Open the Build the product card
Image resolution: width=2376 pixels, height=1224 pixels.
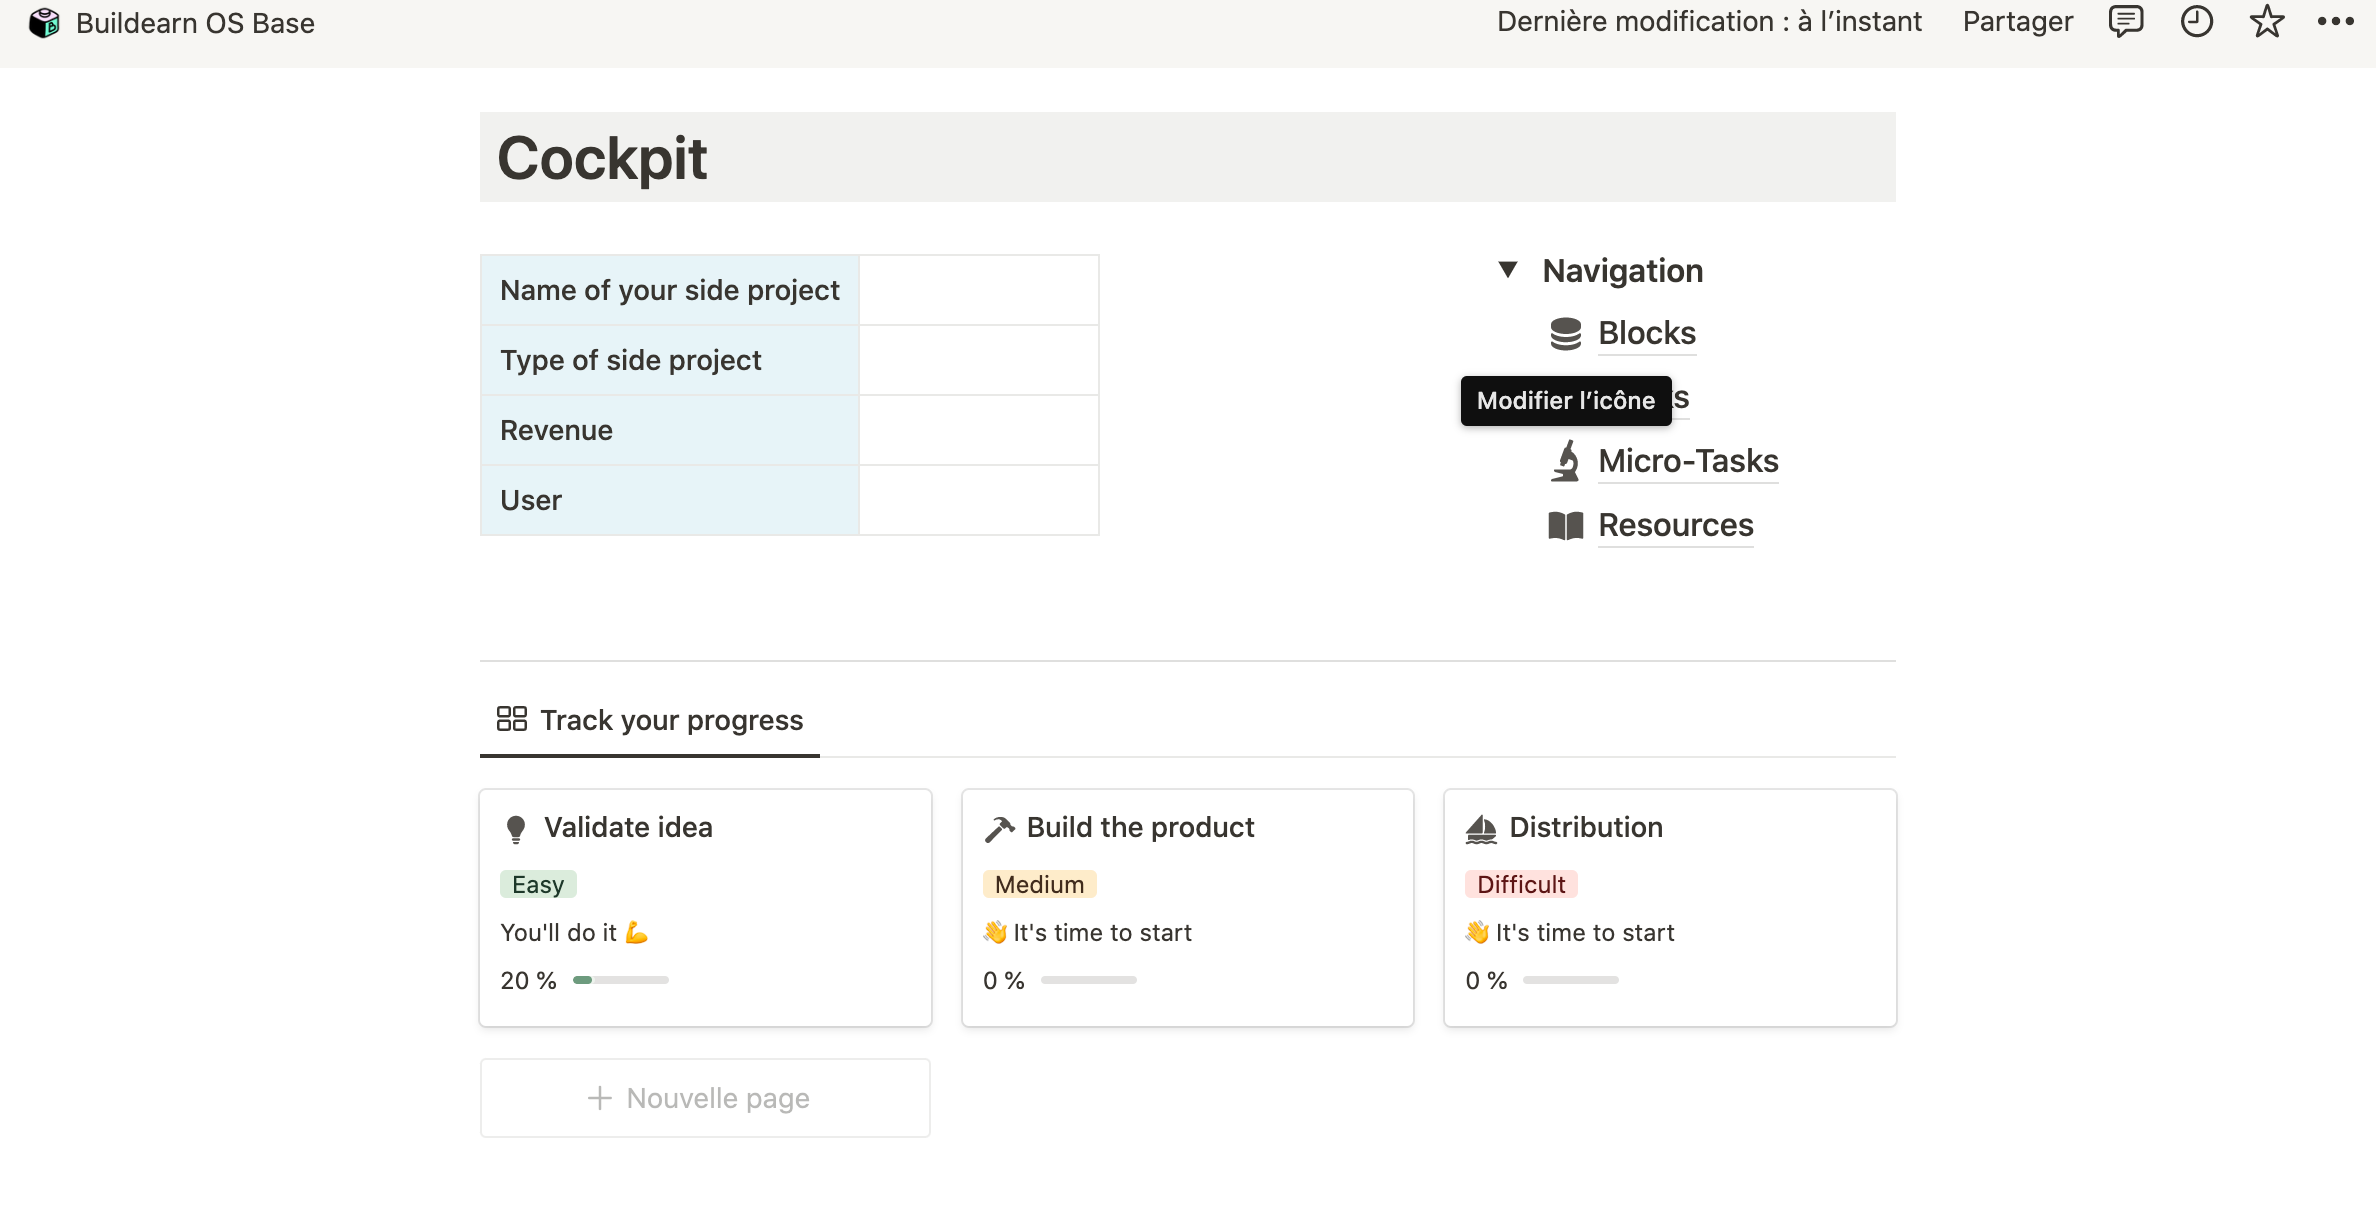tap(1140, 828)
